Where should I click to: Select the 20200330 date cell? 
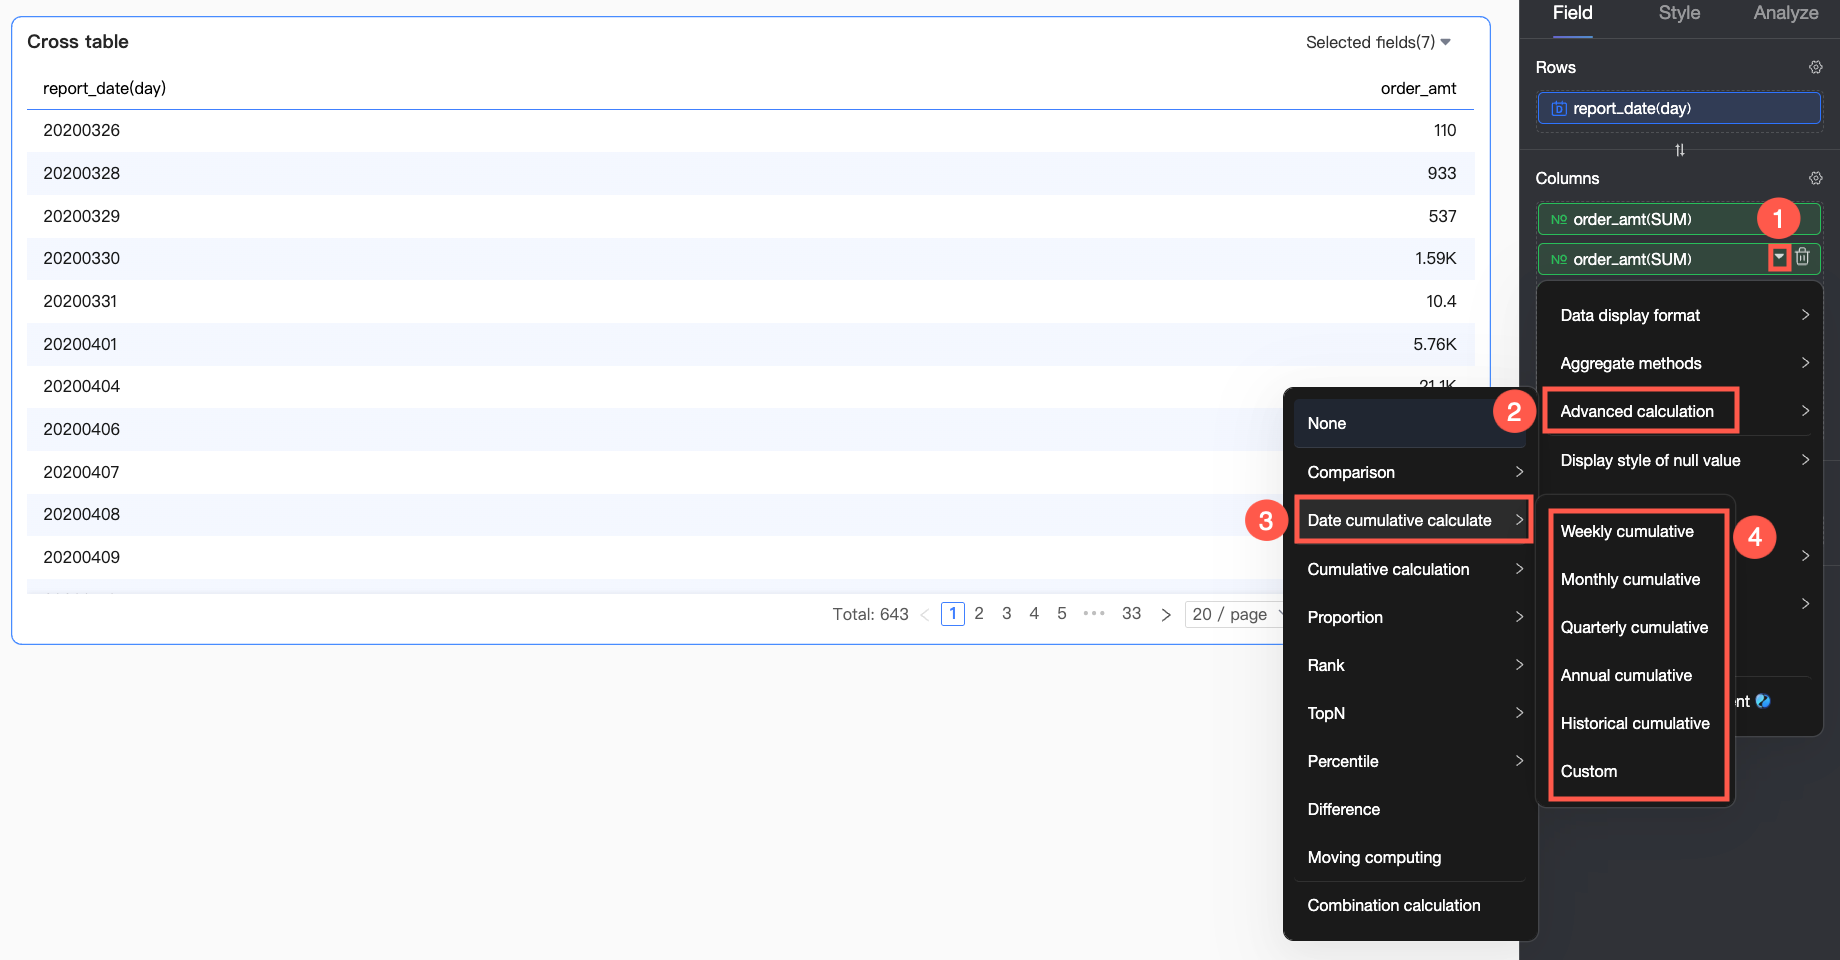(82, 258)
